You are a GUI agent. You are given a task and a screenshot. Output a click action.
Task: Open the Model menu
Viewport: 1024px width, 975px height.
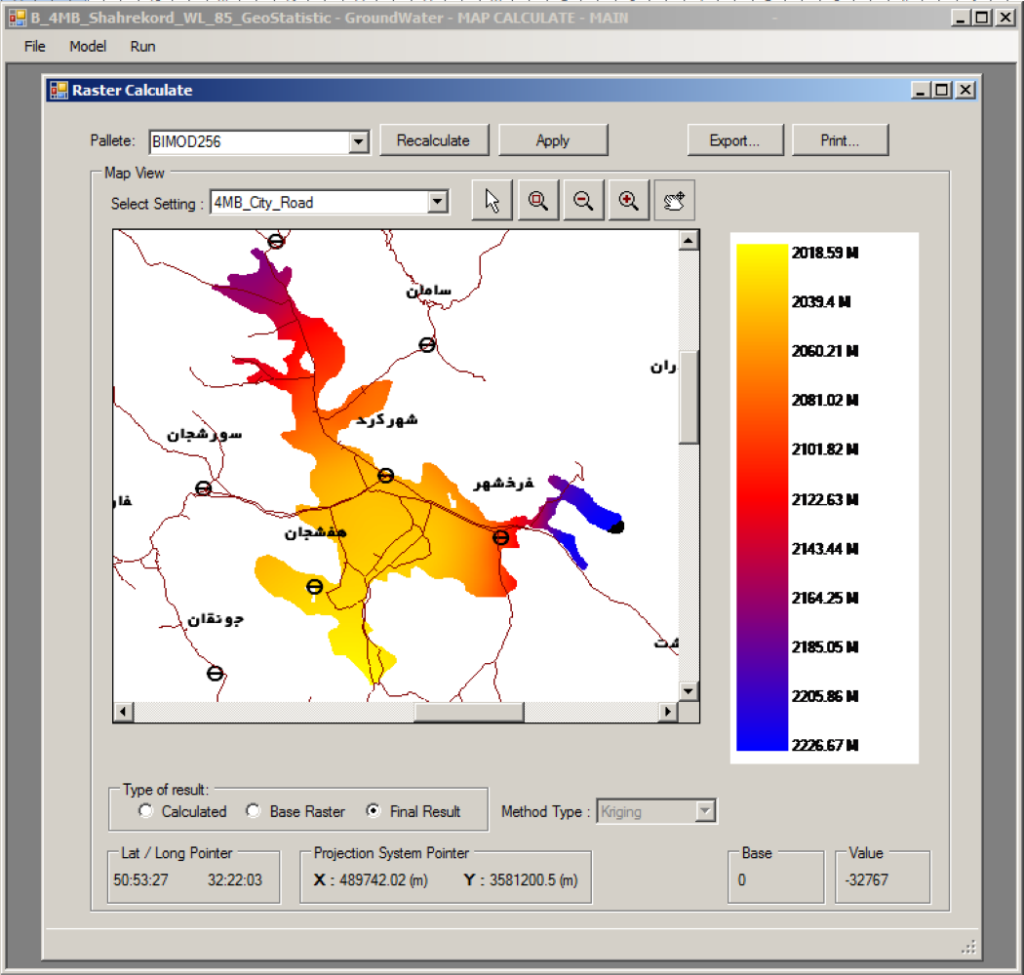point(88,46)
